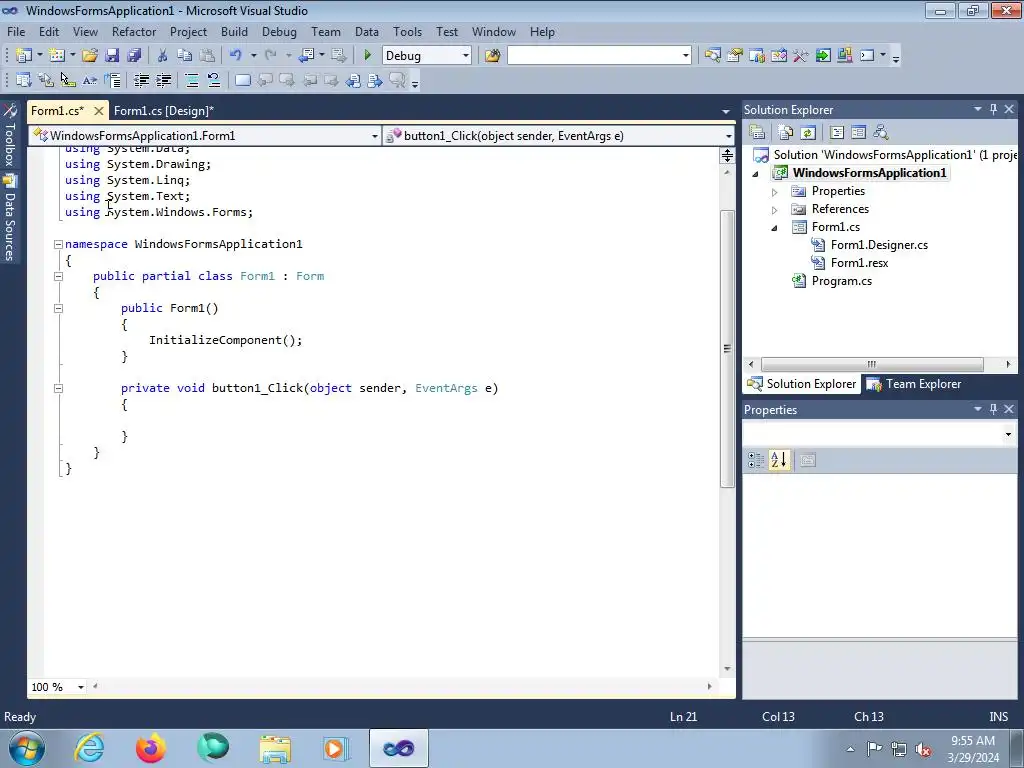The height and width of the screenshot is (768, 1024).
Task: Click the Display Parameter Info icon
Action: click(46, 80)
